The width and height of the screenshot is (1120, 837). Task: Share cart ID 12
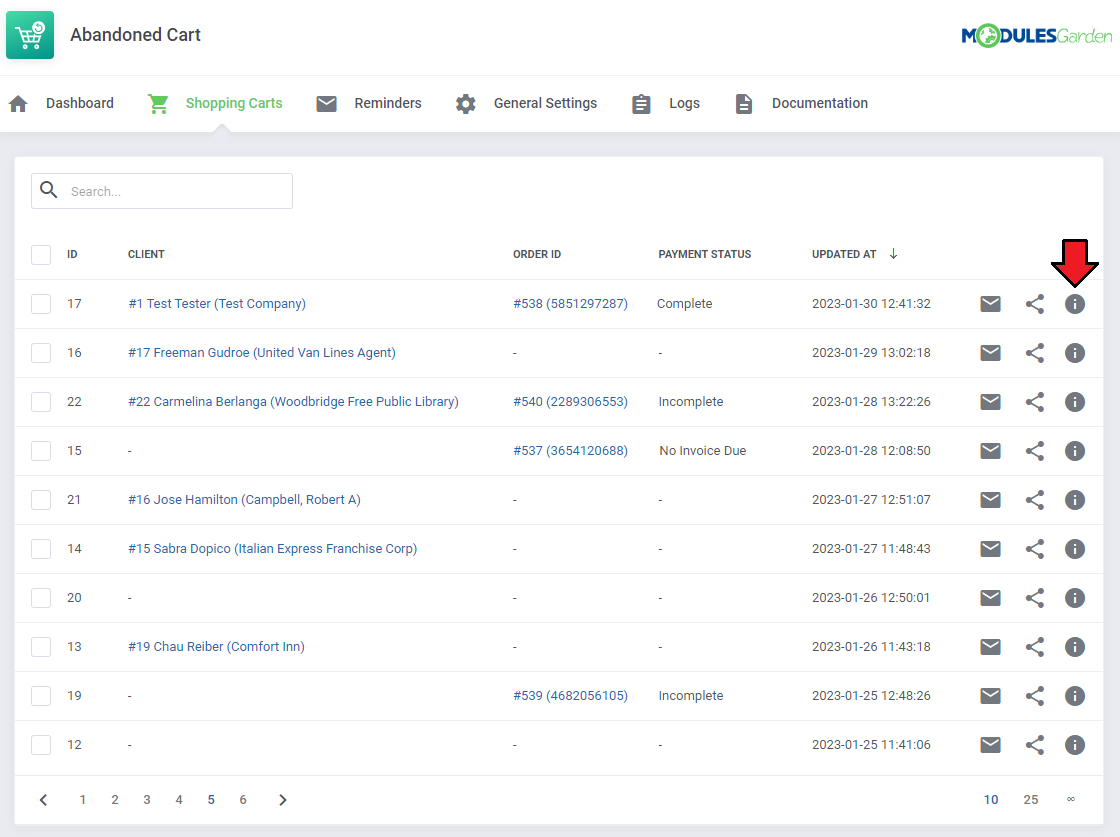pos(1035,745)
